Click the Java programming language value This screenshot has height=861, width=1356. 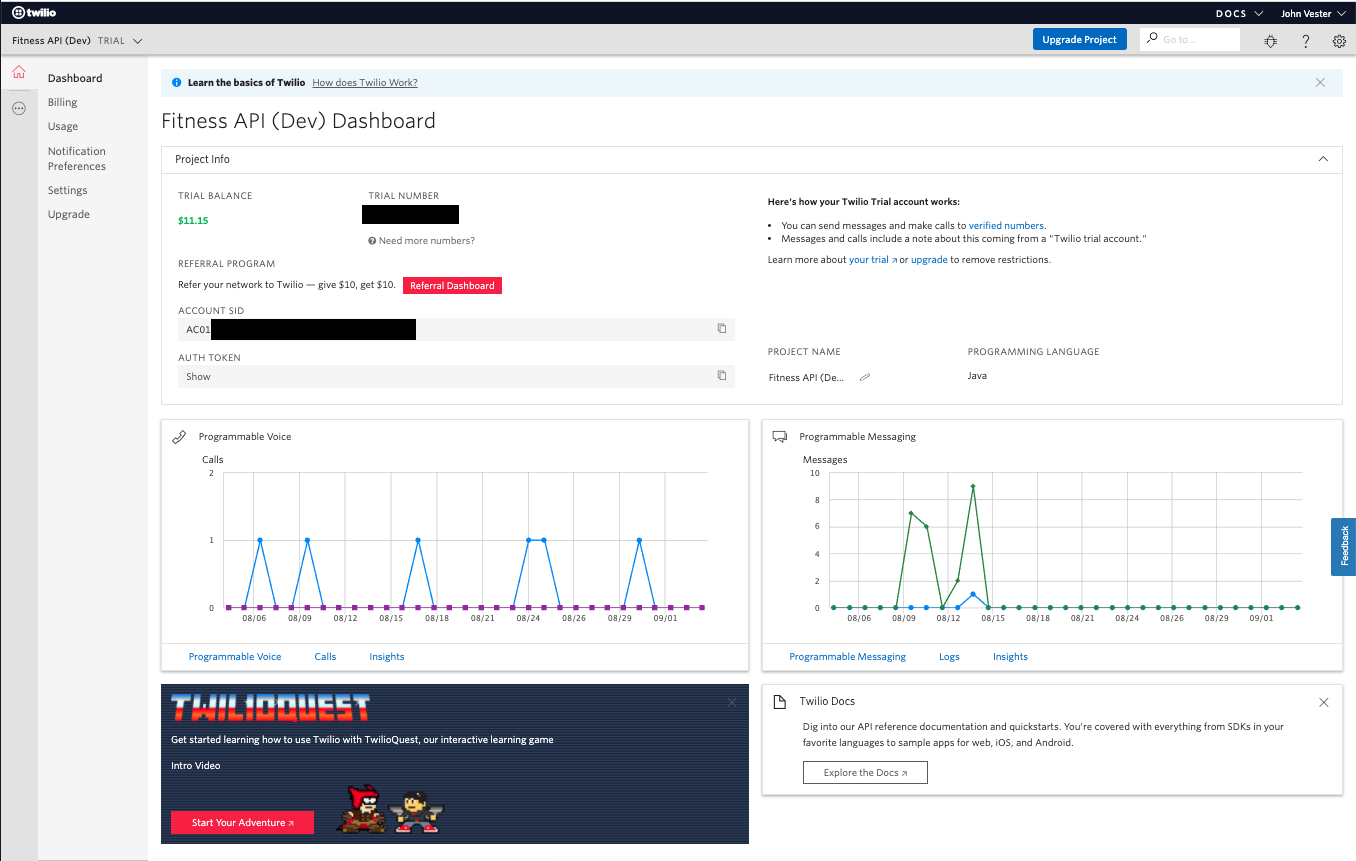pos(977,376)
